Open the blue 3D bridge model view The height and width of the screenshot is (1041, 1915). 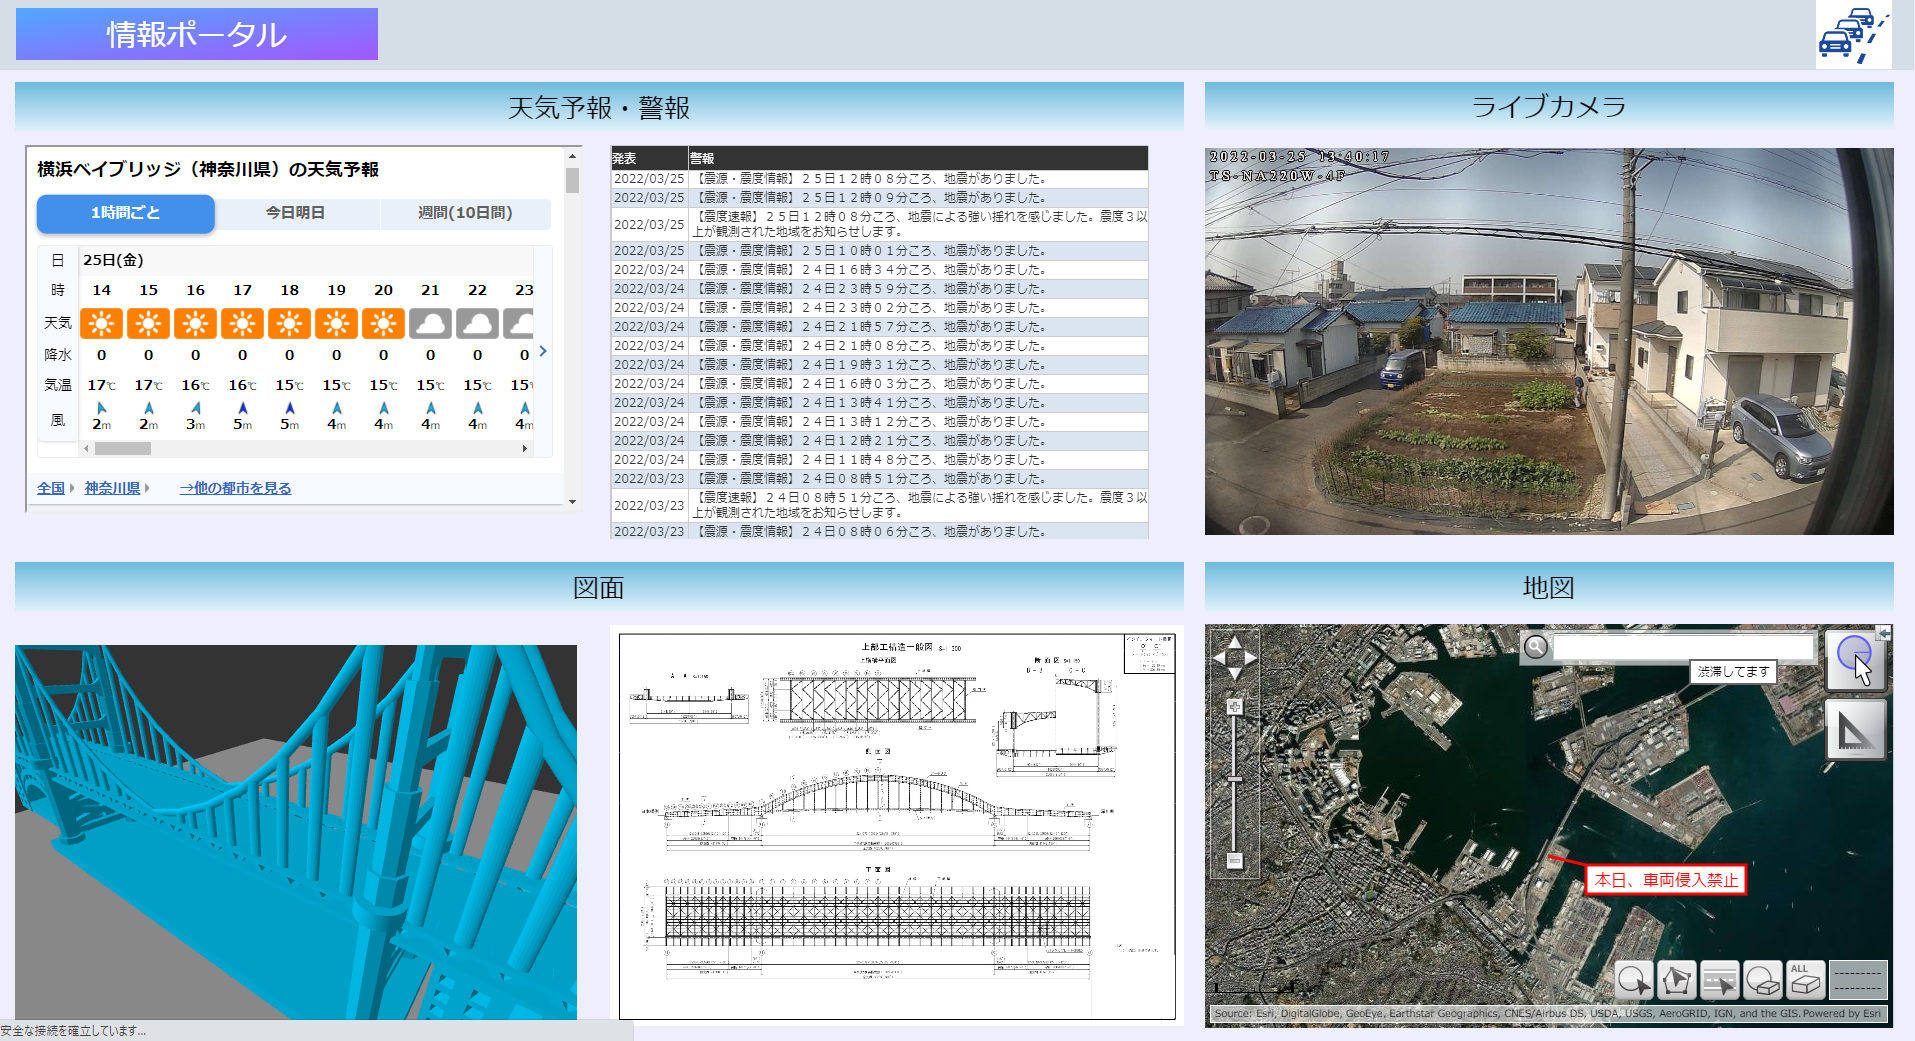pos(296,832)
